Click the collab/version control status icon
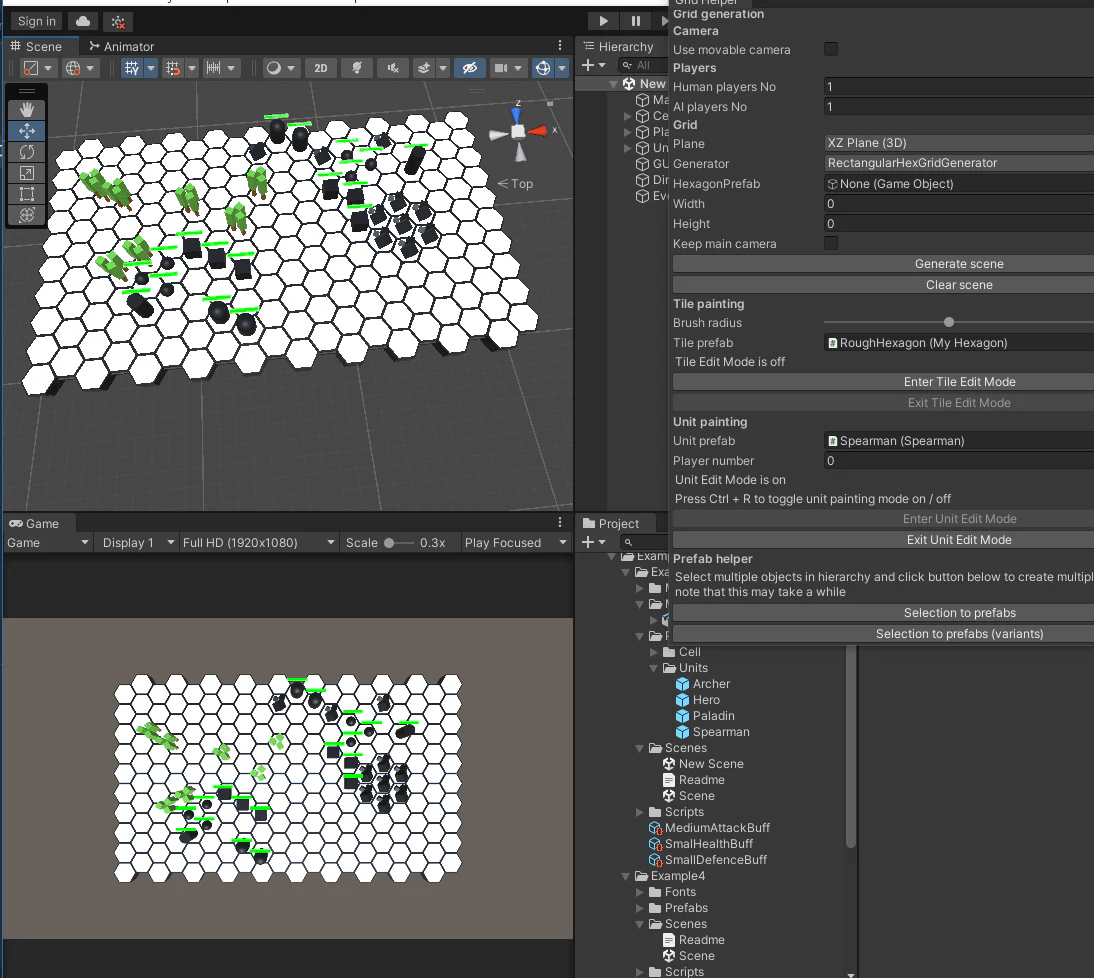Image resolution: width=1094 pixels, height=978 pixels. coord(118,22)
